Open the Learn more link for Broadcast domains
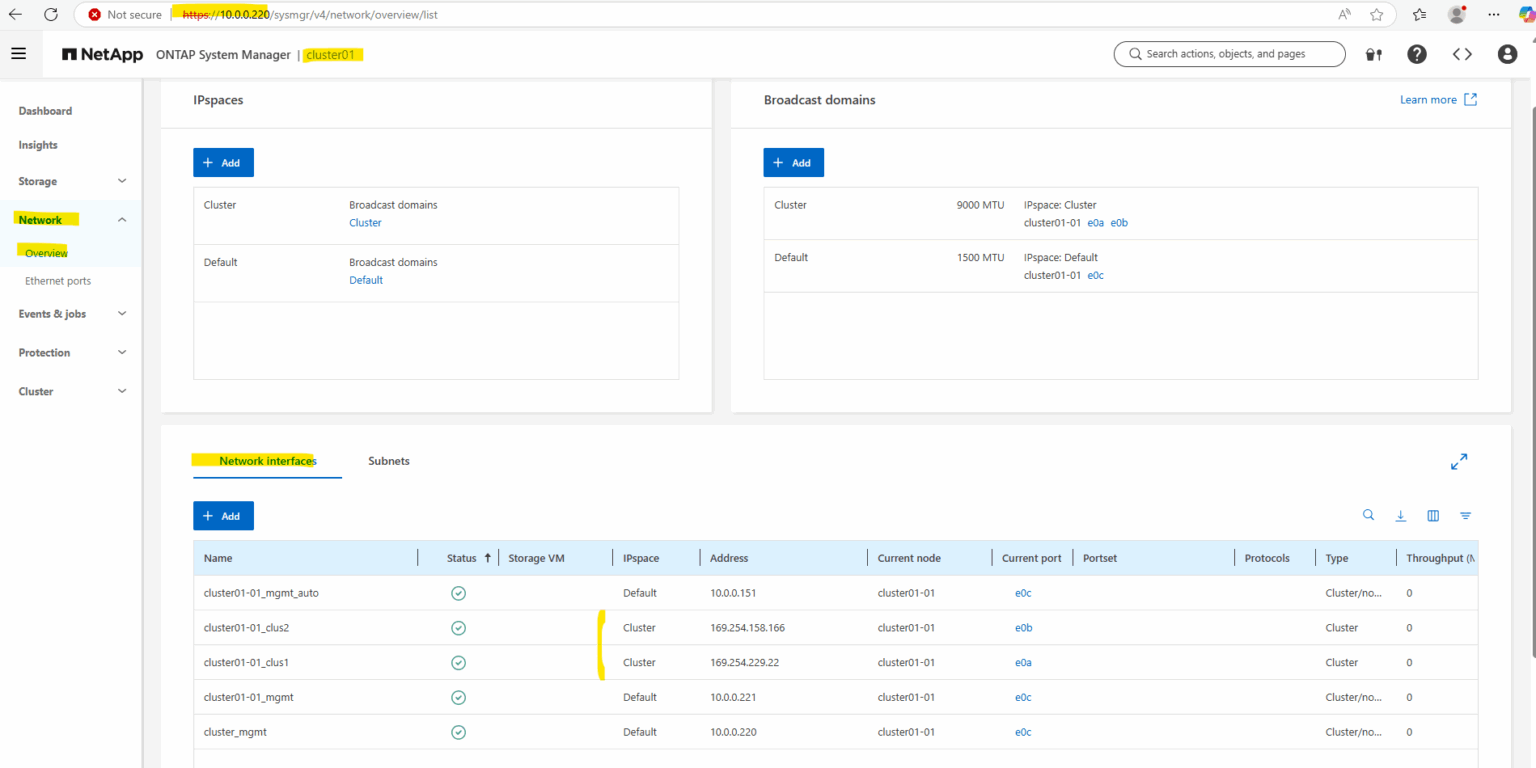The width and height of the screenshot is (1536, 768). 1430,99
